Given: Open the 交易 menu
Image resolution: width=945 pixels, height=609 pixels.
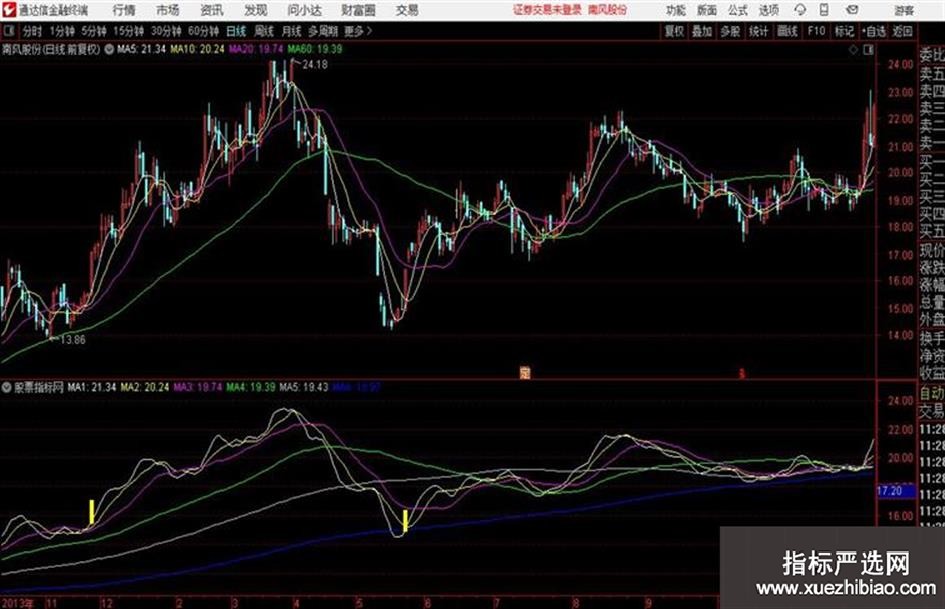Looking at the screenshot, I should tap(407, 10).
